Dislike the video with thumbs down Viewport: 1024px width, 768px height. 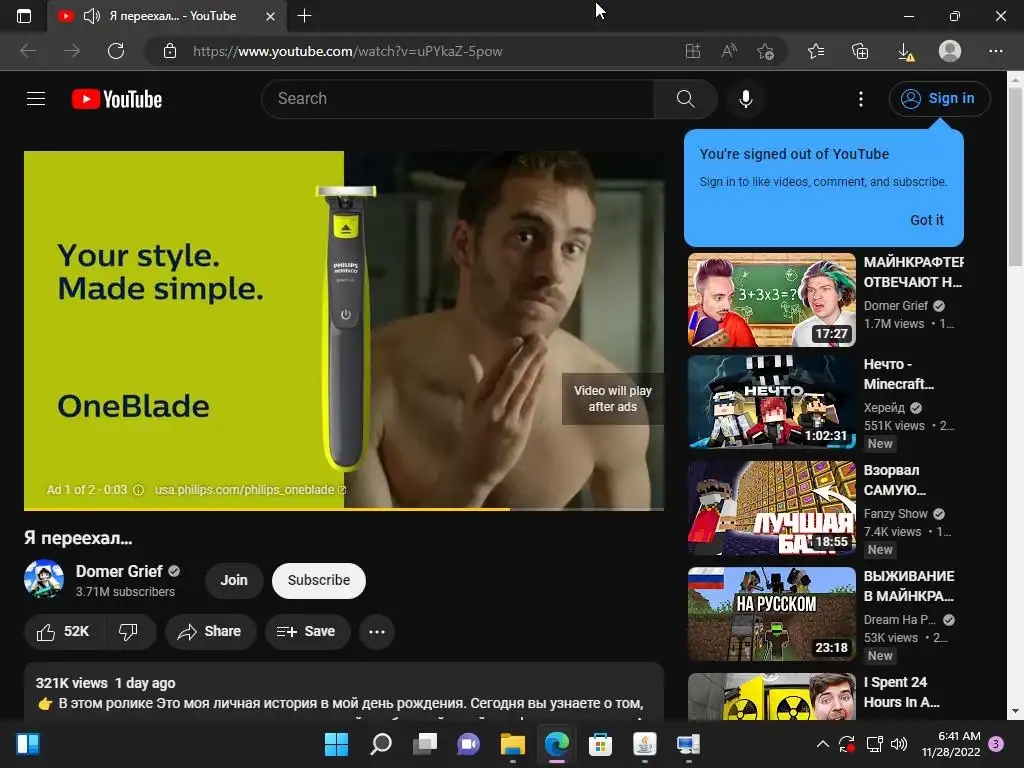pyautogui.click(x=128, y=632)
